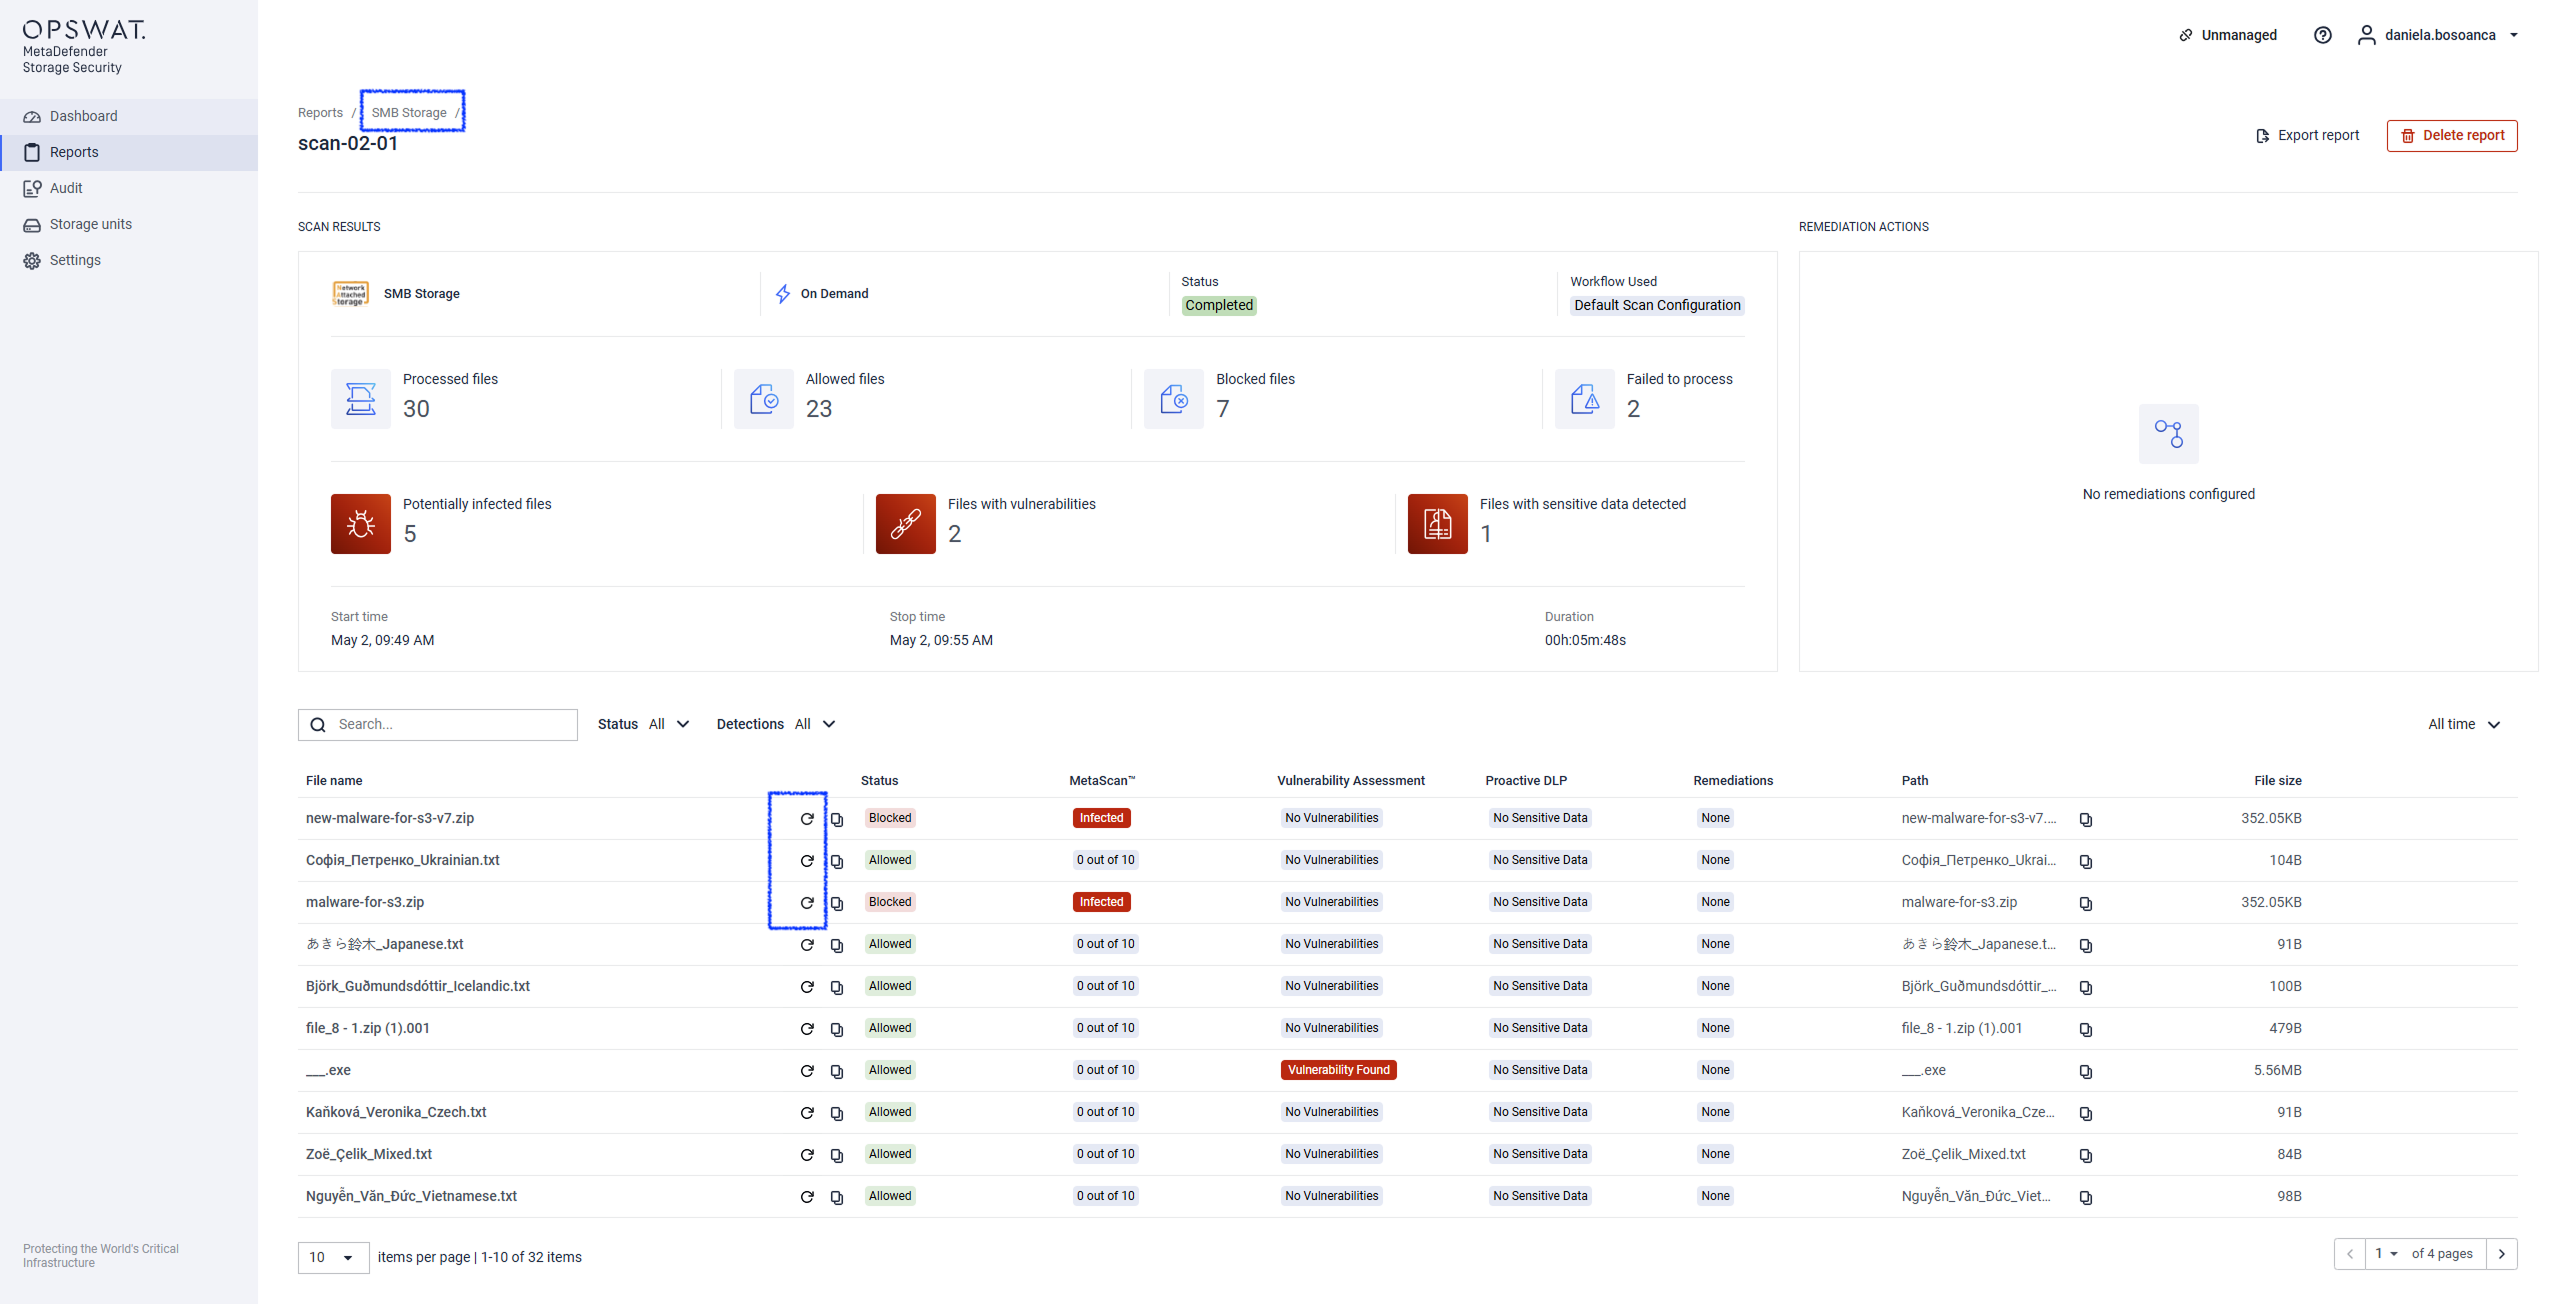The width and height of the screenshot is (2557, 1304).
Task: Click Proactive DLP column header
Action: [1525, 781]
